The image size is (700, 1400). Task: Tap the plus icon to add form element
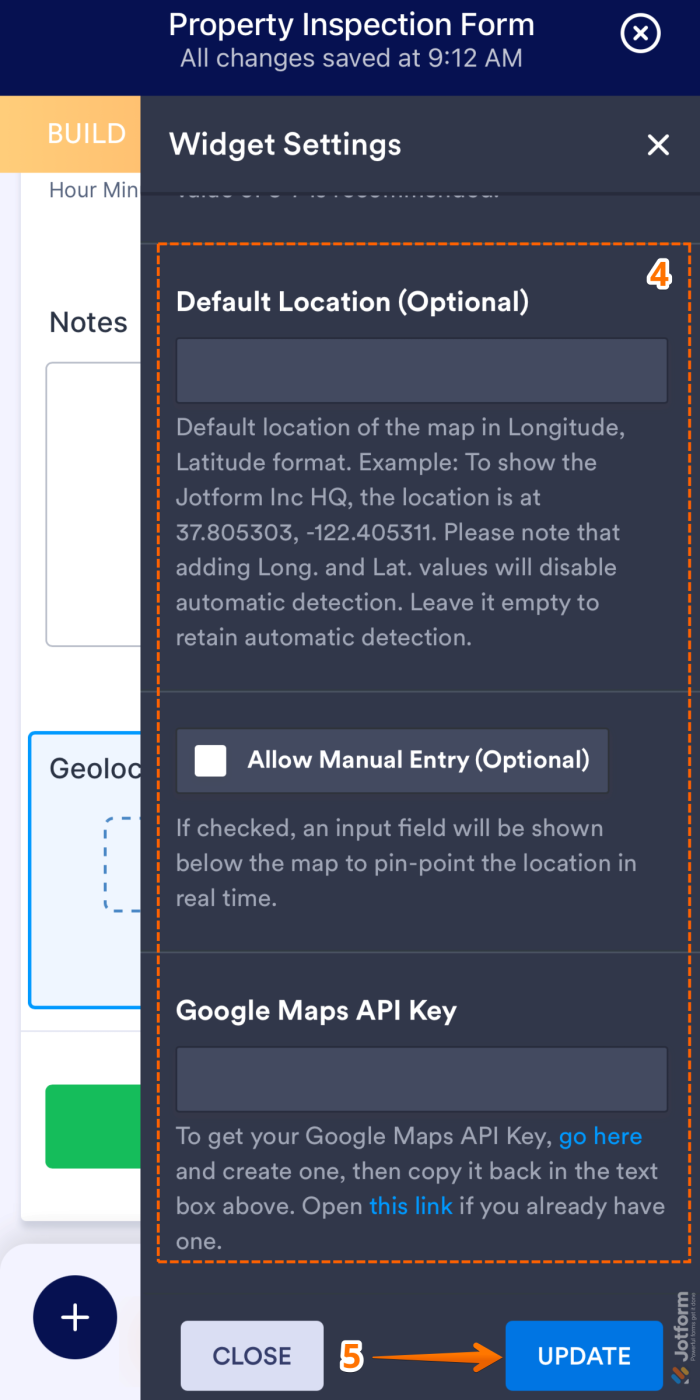[75, 1317]
